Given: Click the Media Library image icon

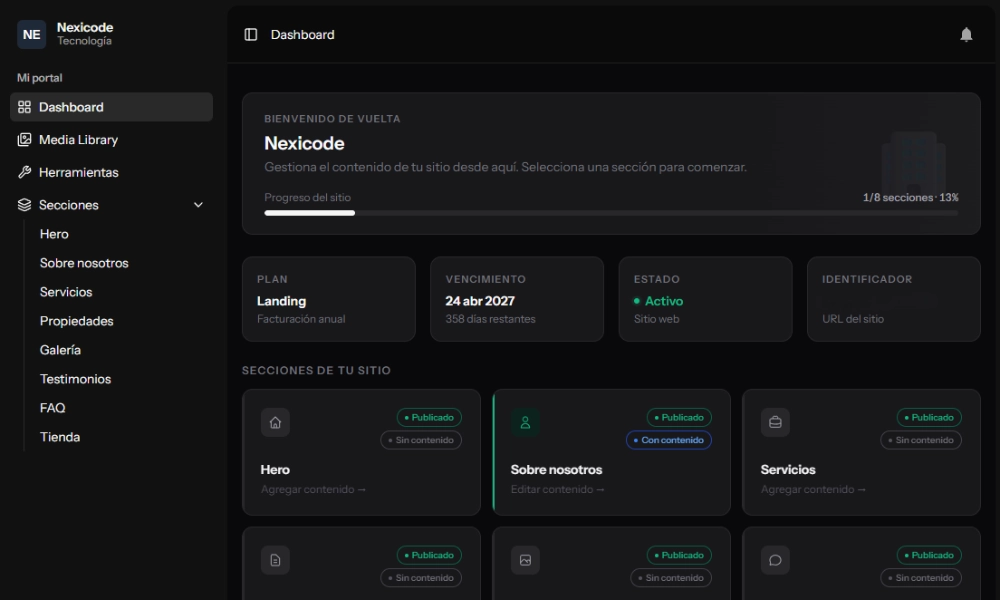Looking at the screenshot, I should tap(24, 140).
